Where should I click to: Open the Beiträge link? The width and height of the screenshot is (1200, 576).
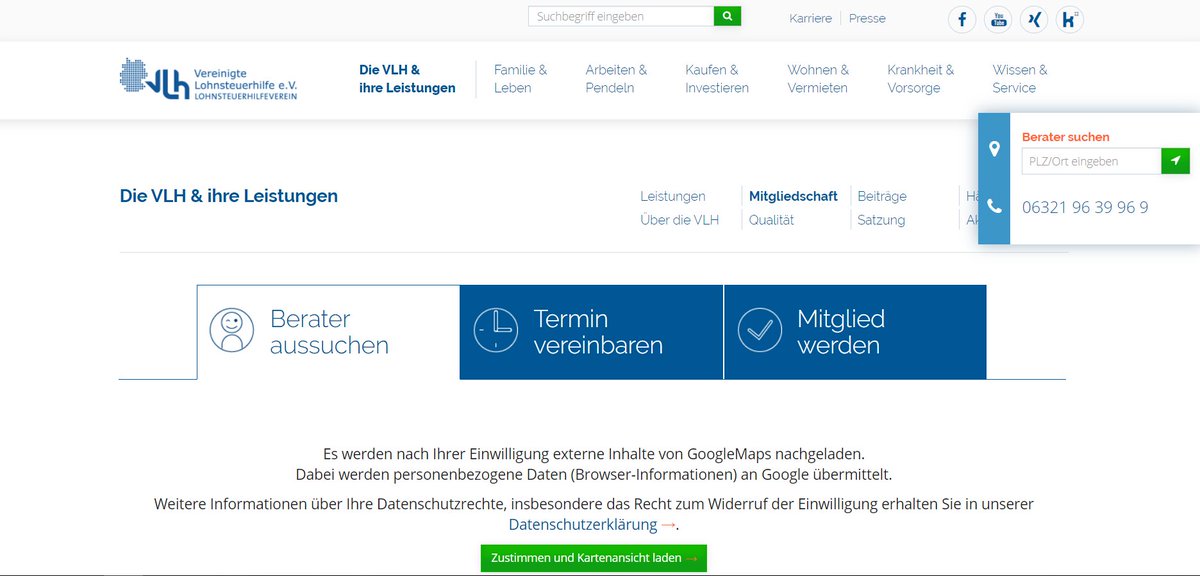tap(882, 196)
